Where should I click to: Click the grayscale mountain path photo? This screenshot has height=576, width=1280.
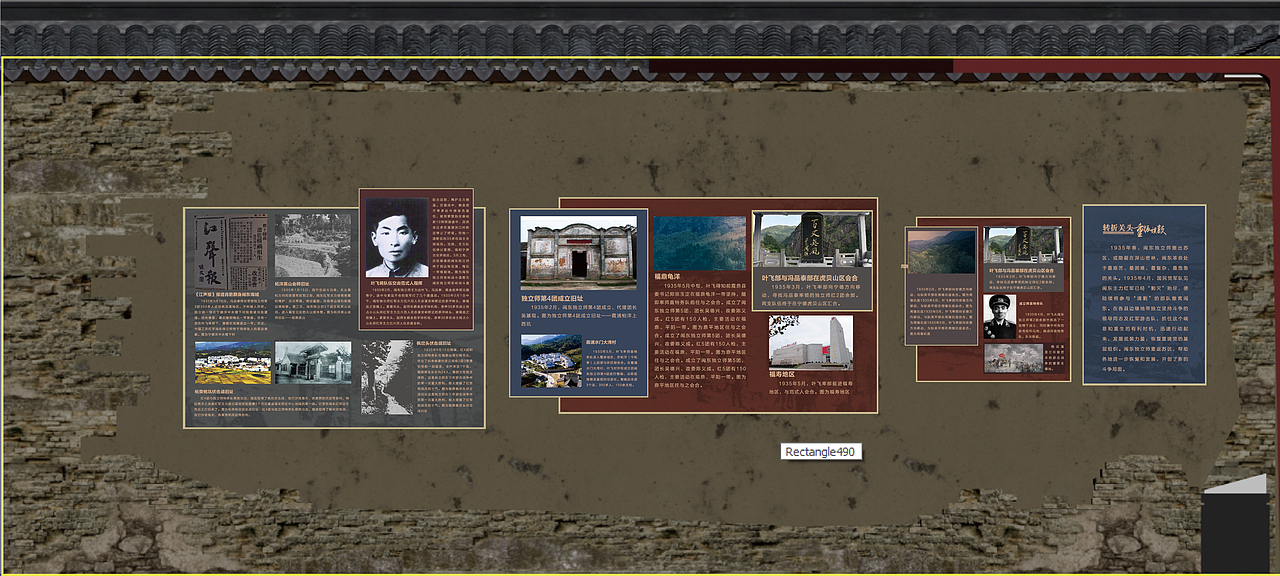[387, 377]
